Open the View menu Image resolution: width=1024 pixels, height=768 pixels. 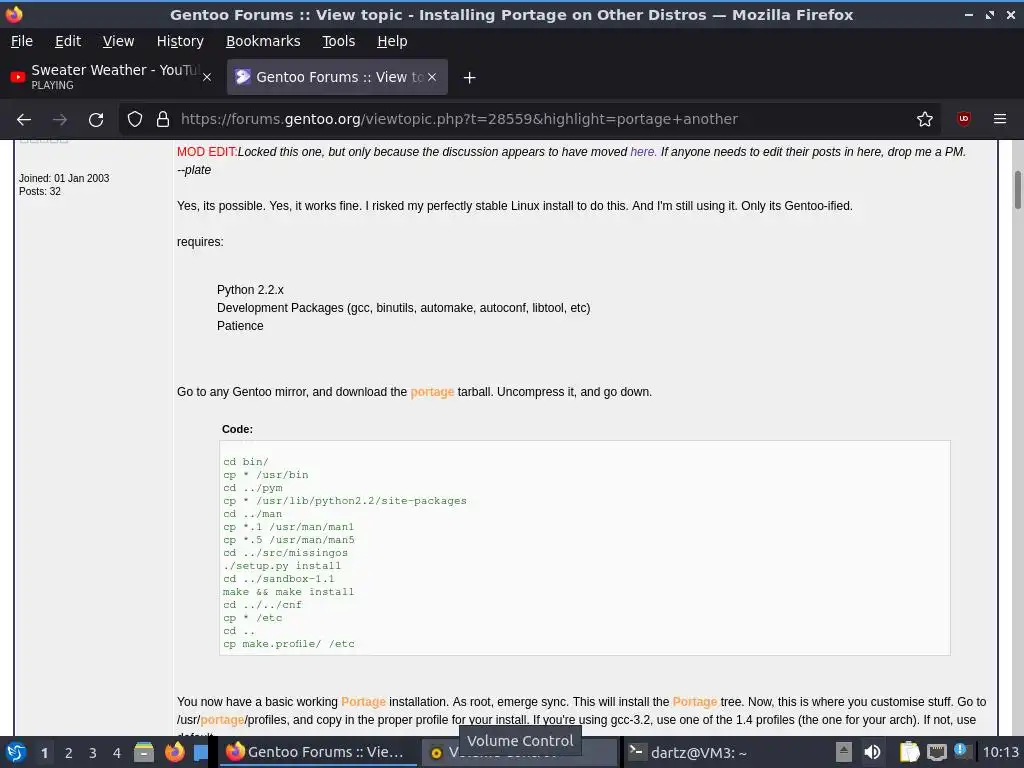click(118, 41)
